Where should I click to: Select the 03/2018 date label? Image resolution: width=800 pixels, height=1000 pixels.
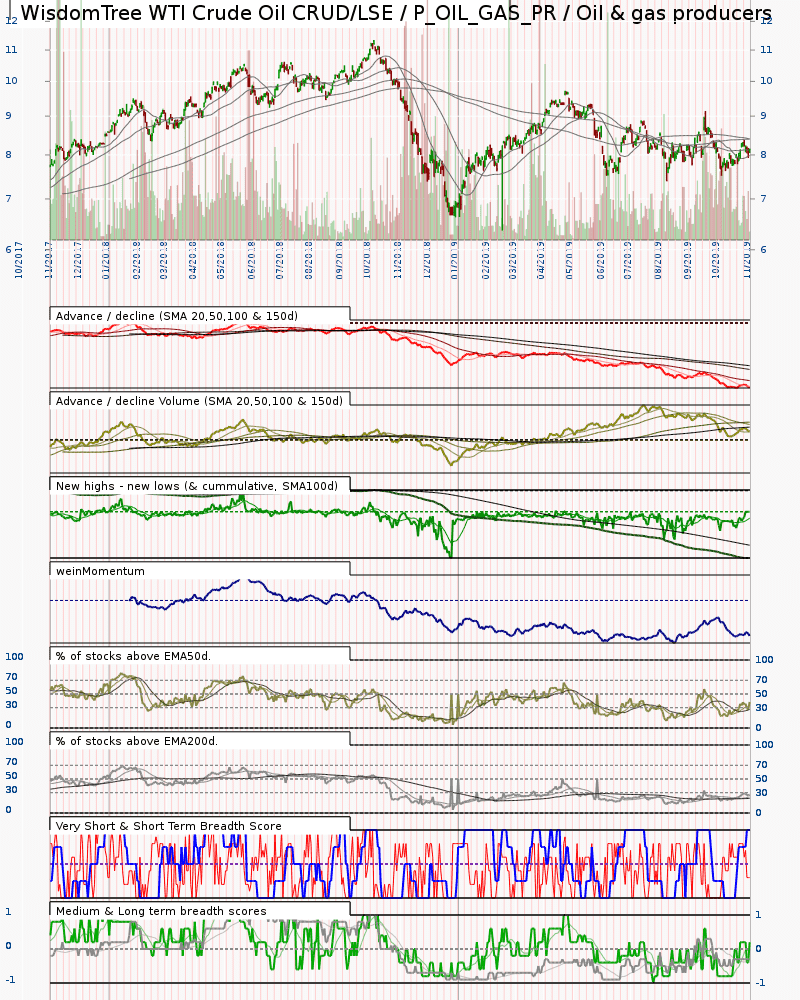(x=163, y=260)
